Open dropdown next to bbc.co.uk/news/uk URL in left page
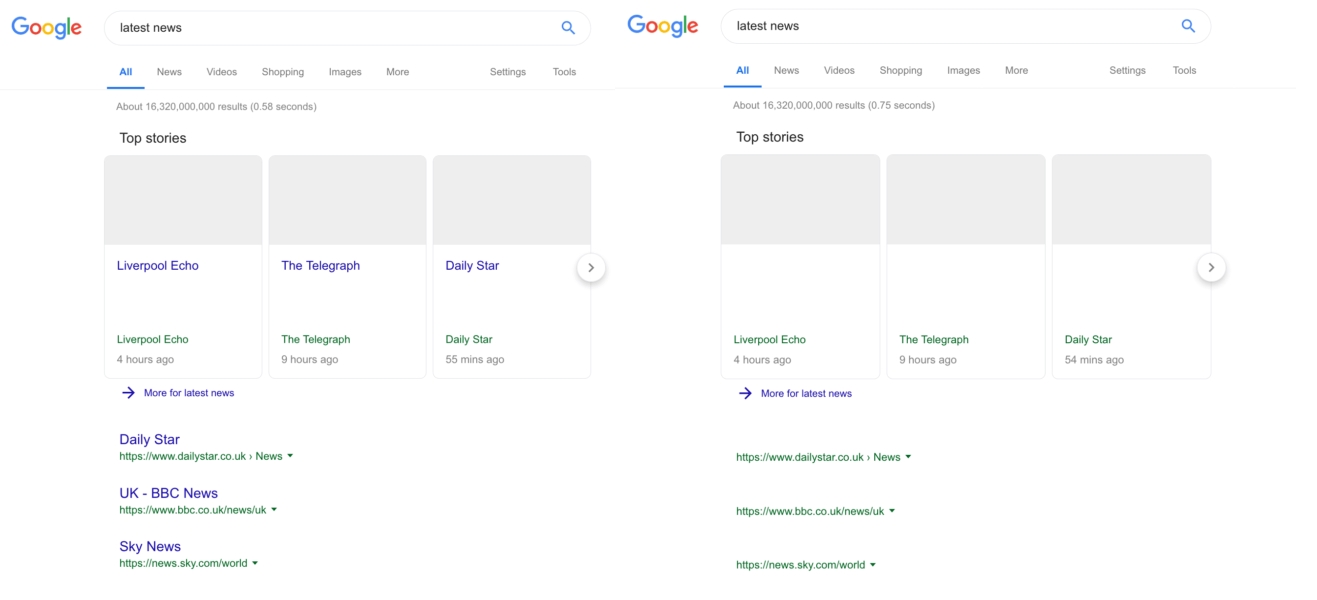 tap(274, 510)
